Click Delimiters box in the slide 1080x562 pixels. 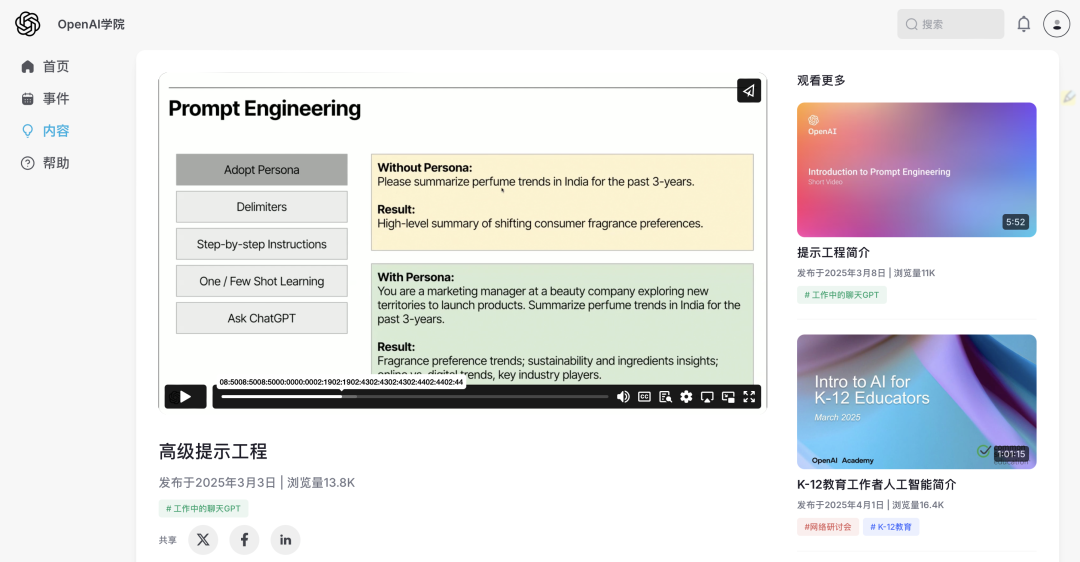(x=262, y=207)
